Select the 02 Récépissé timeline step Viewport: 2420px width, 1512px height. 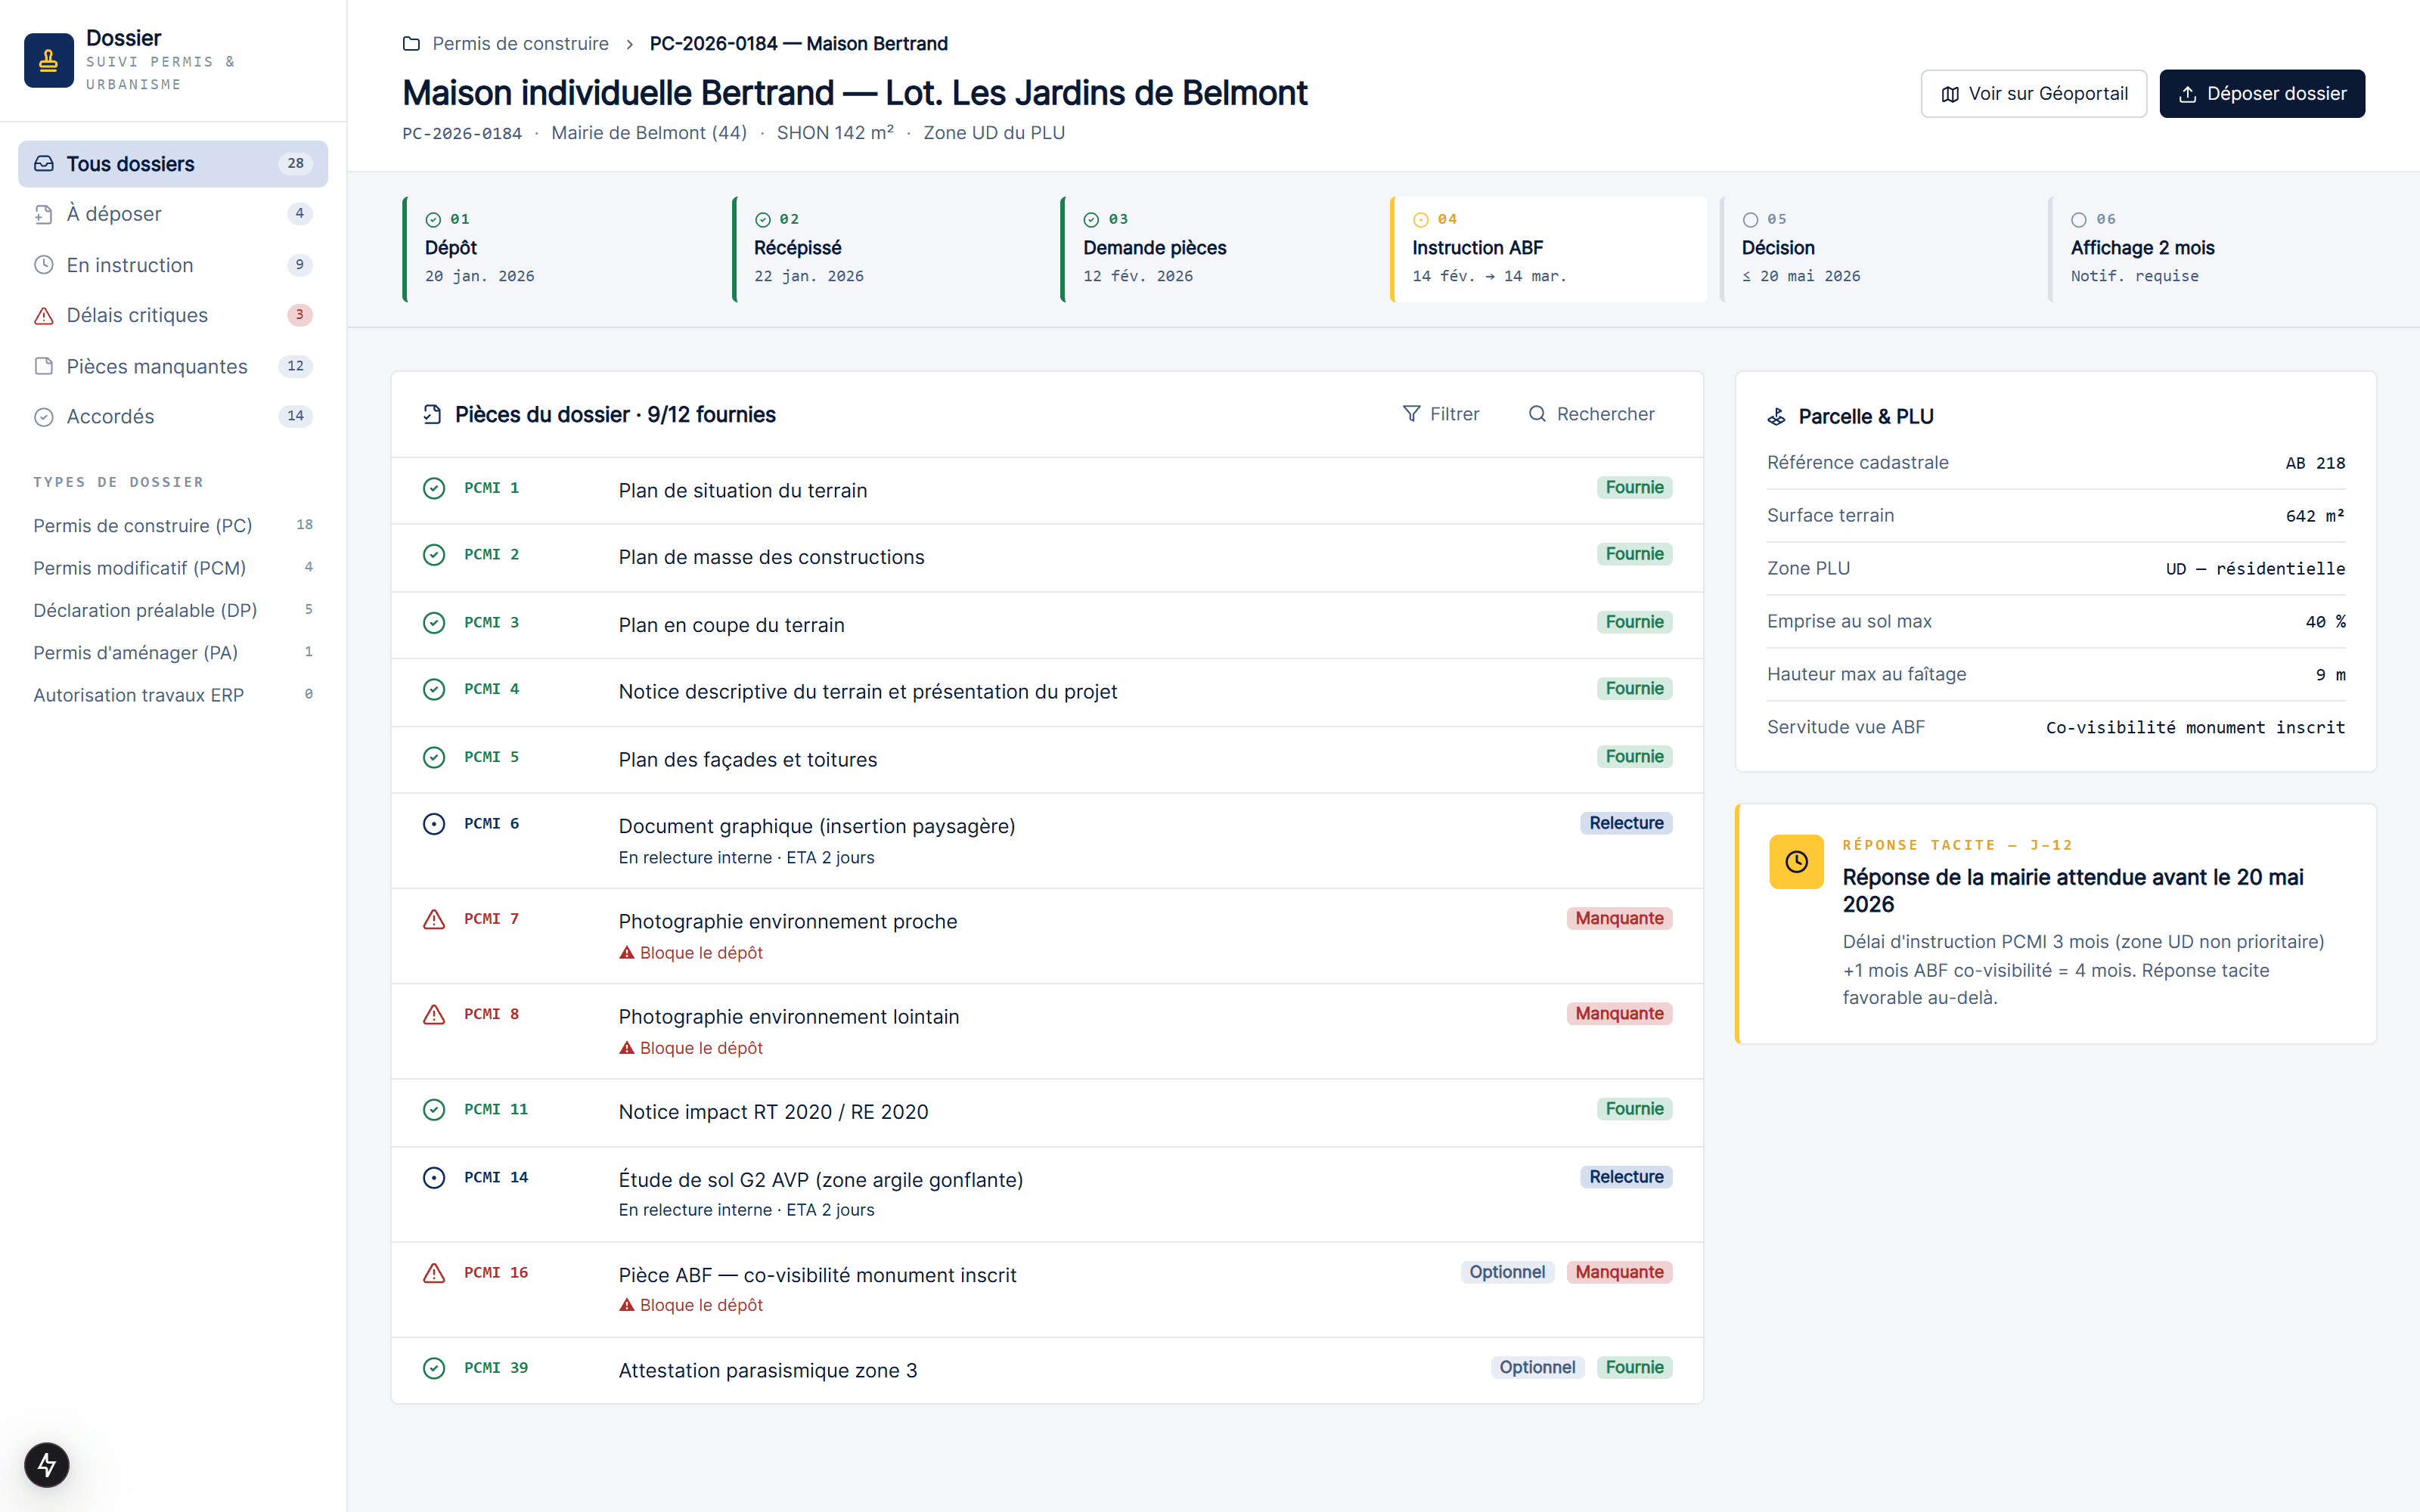pos(890,249)
